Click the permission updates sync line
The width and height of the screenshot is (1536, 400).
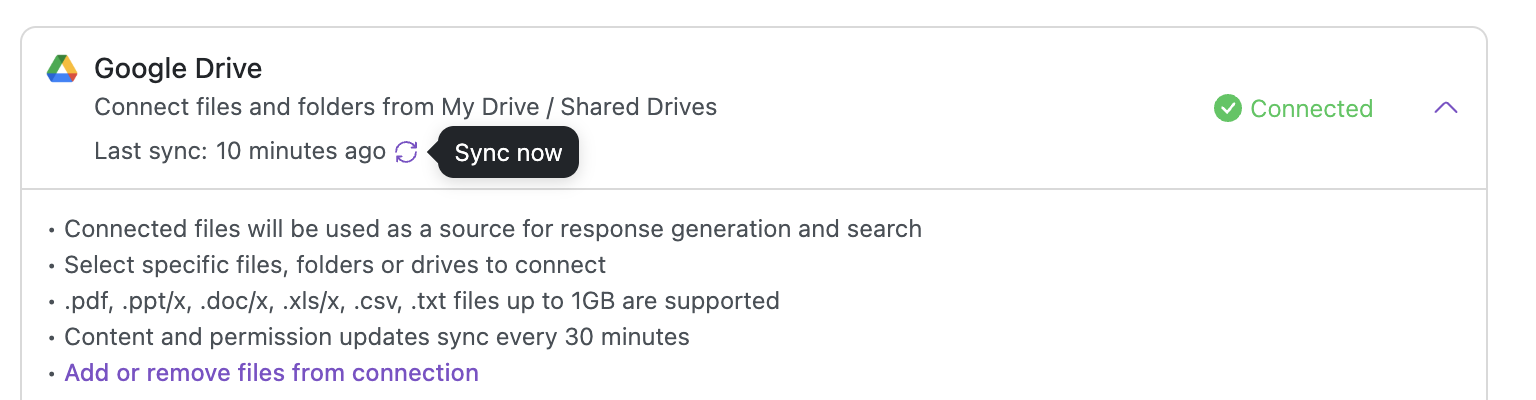pos(376,337)
